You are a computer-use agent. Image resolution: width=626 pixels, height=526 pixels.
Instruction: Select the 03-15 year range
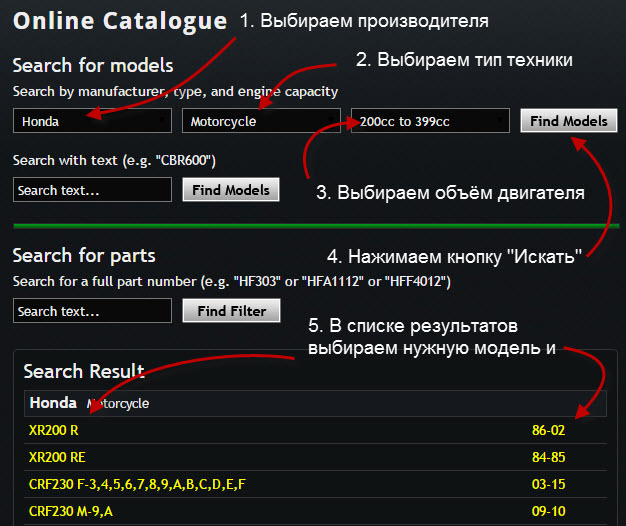[x=548, y=484]
